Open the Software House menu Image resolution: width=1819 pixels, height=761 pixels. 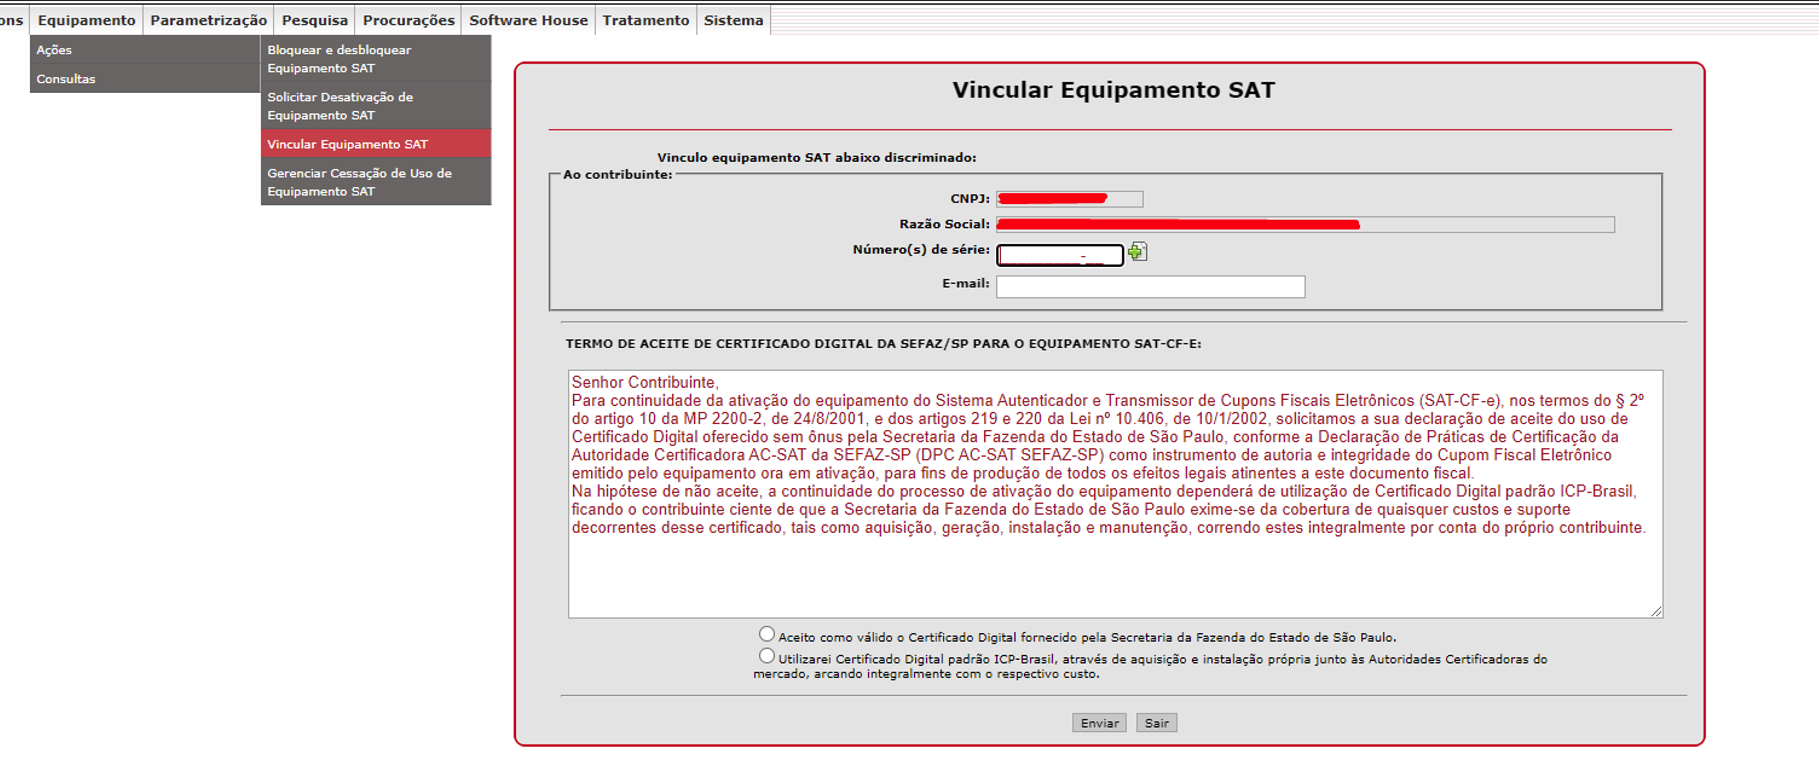[x=528, y=20]
